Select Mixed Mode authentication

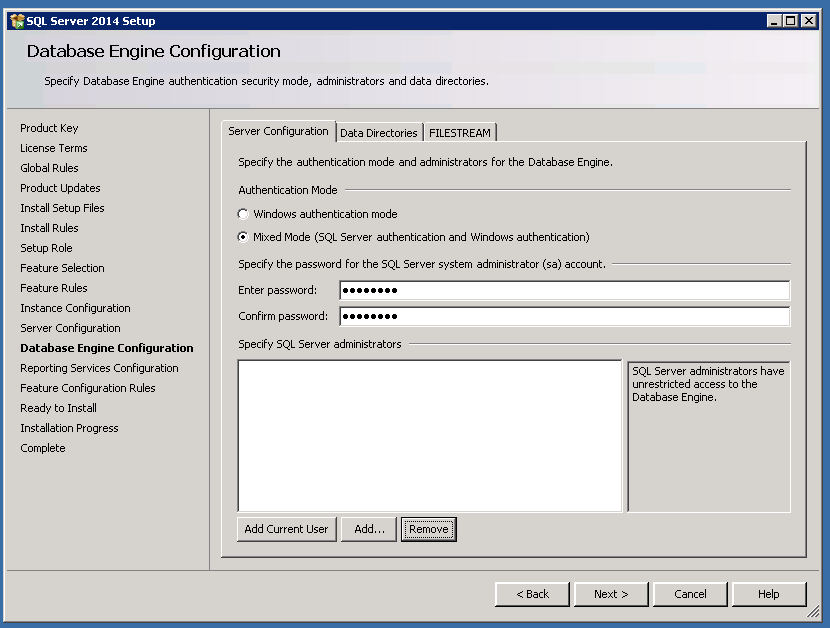(x=241, y=236)
